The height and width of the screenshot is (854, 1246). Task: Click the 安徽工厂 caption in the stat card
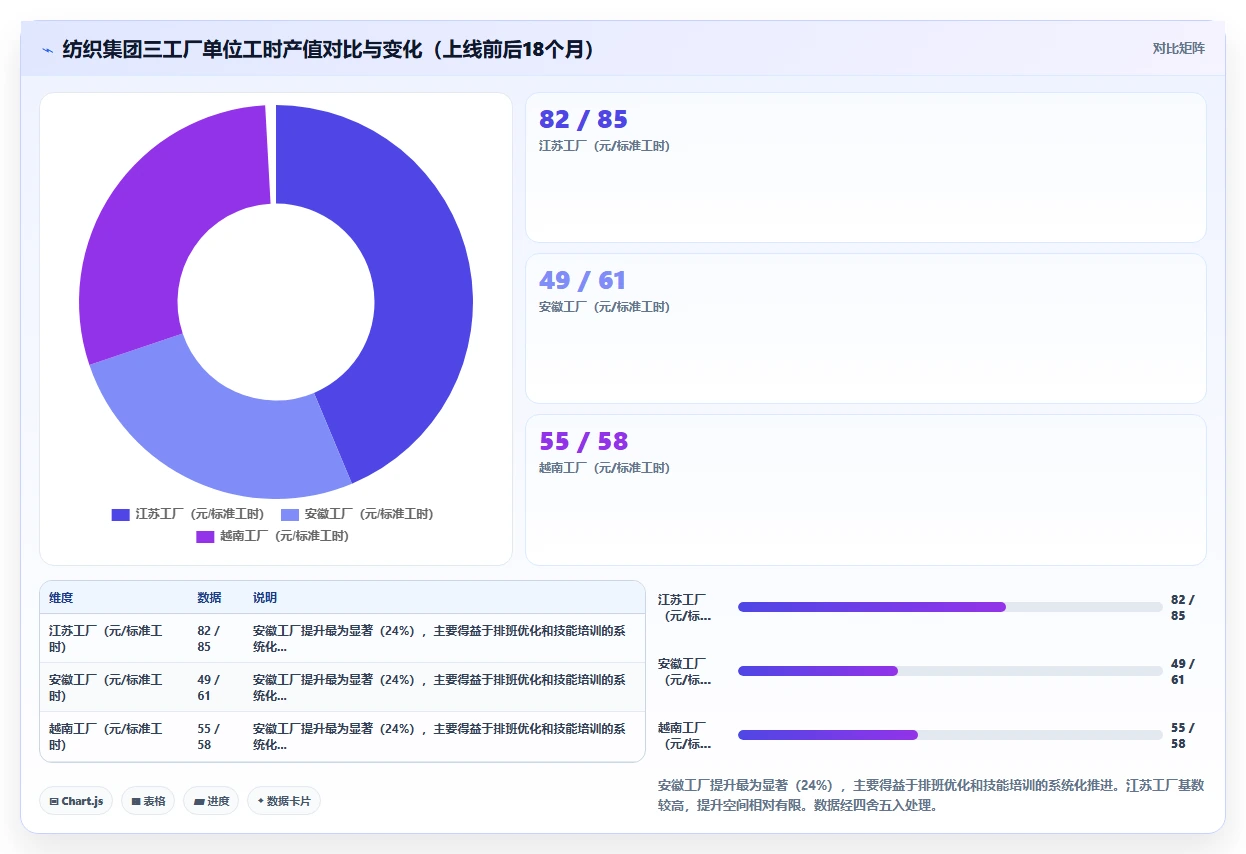(x=604, y=307)
